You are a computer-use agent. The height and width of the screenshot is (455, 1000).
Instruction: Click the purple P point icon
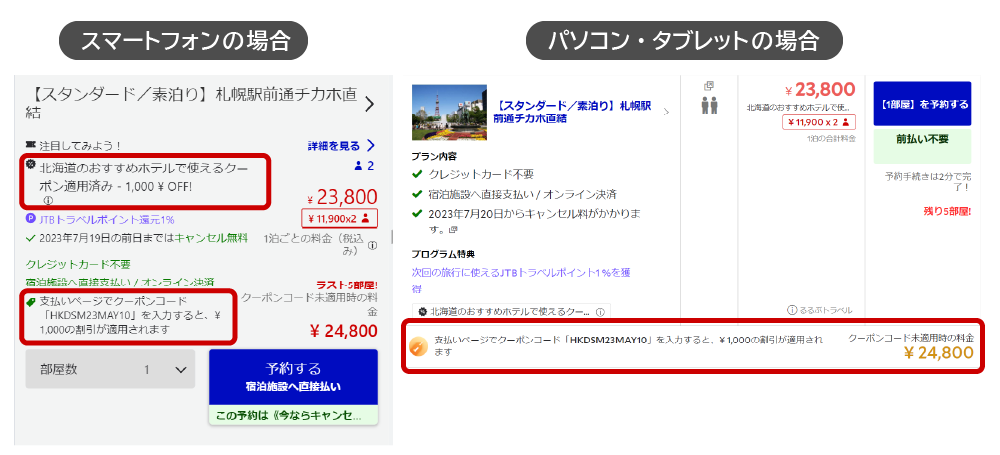pos(30,219)
